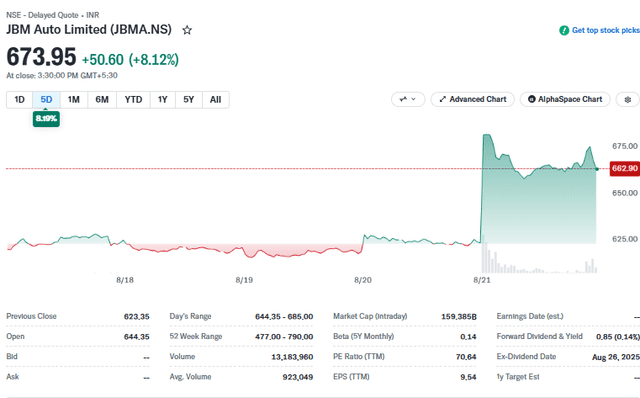This screenshot has height=398, width=640.
Task: Click the green stock picks badge icon
Action: (564, 31)
